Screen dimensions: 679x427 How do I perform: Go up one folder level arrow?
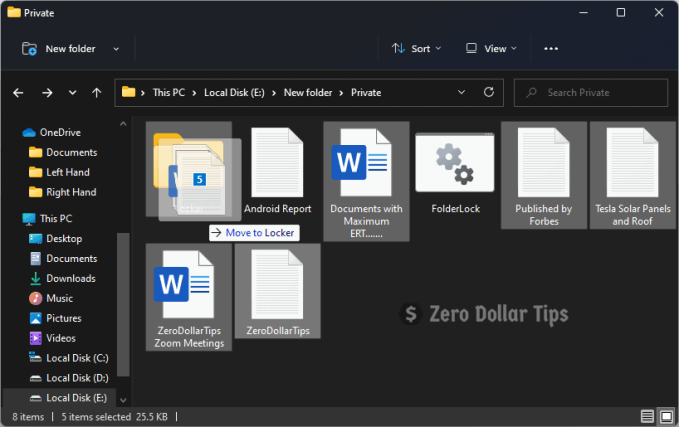[96, 92]
